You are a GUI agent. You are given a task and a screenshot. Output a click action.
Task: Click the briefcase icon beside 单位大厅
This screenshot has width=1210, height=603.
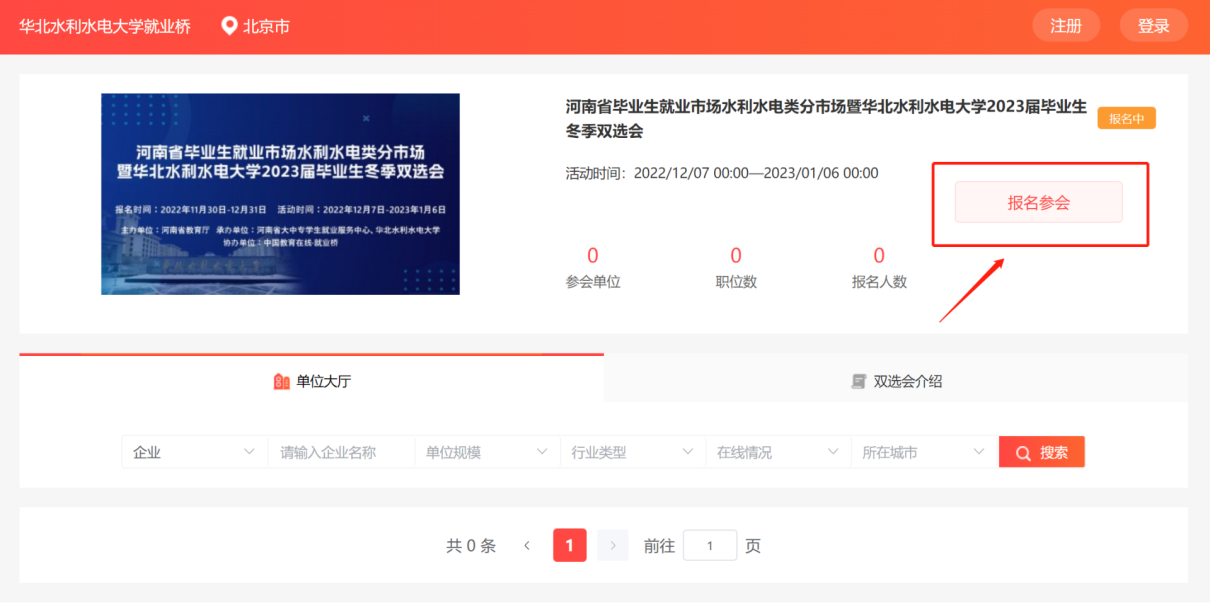coord(281,381)
